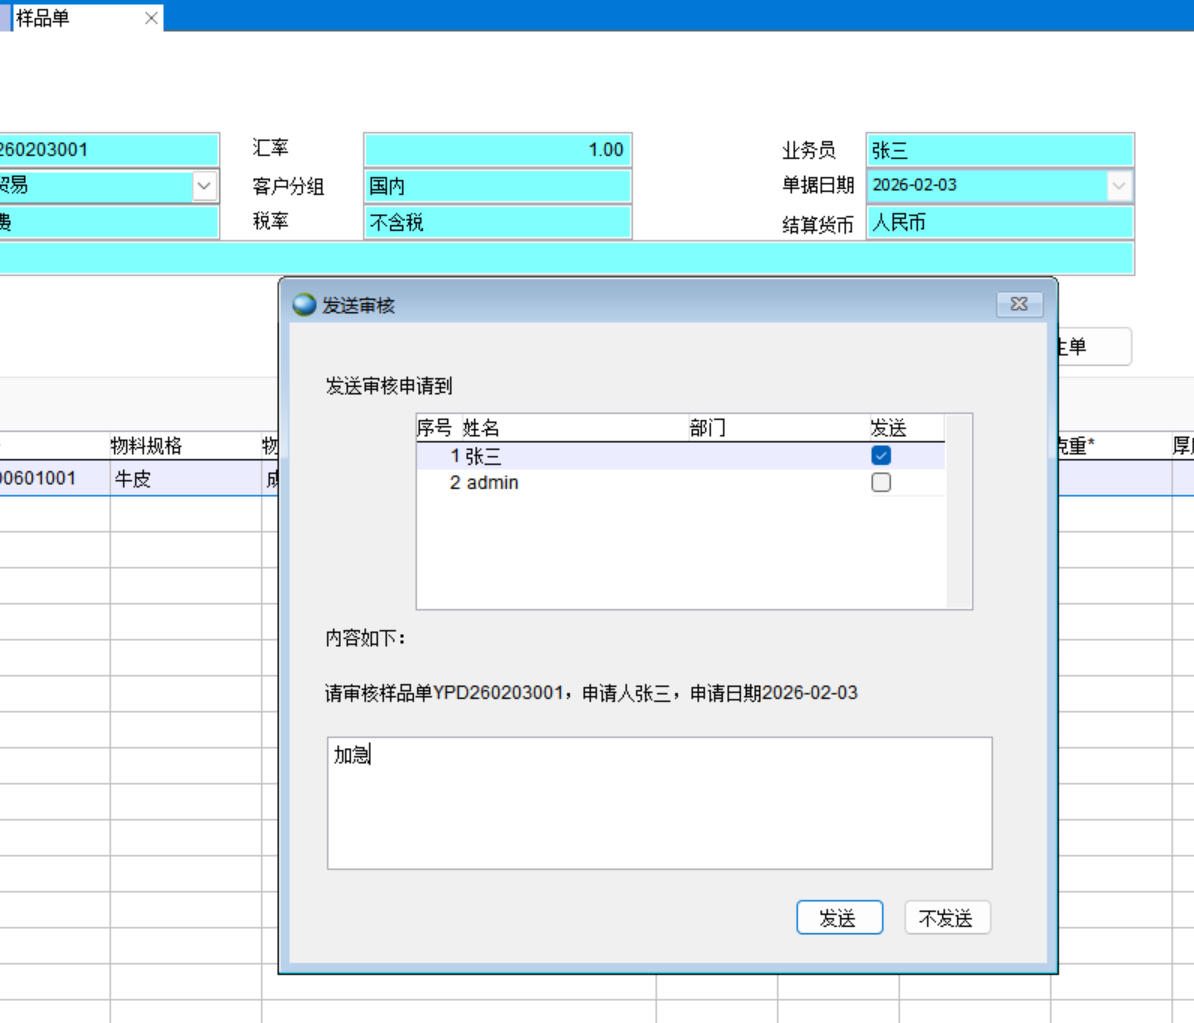This screenshot has height=1023, width=1194.
Task: Click the 汇率 field showing 1.00
Action: pyautogui.click(x=497, y=150)
